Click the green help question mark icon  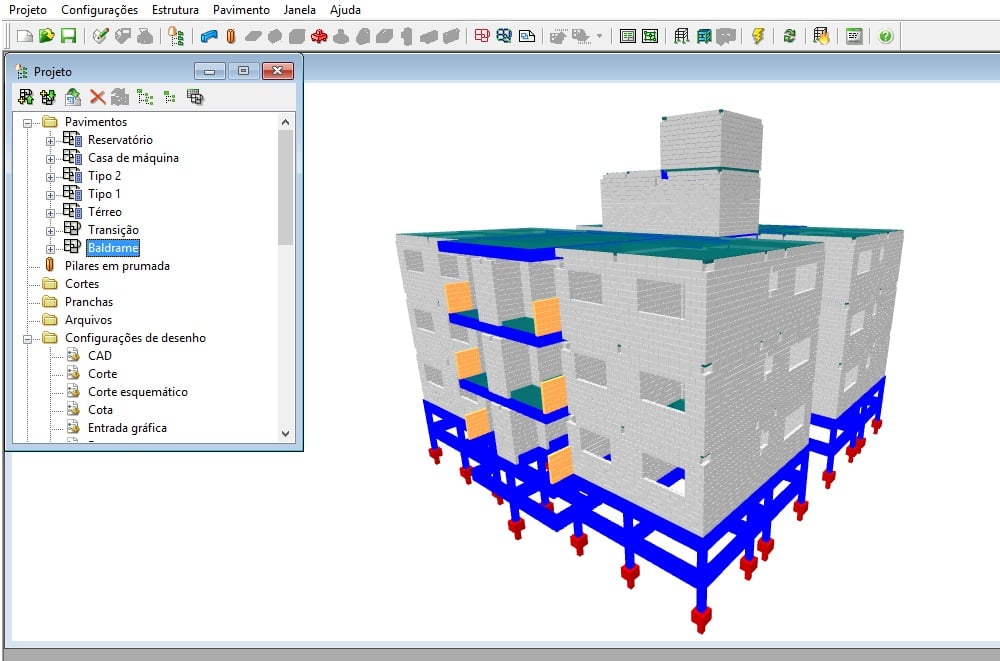pyautogui.click(x=885, y=36)
